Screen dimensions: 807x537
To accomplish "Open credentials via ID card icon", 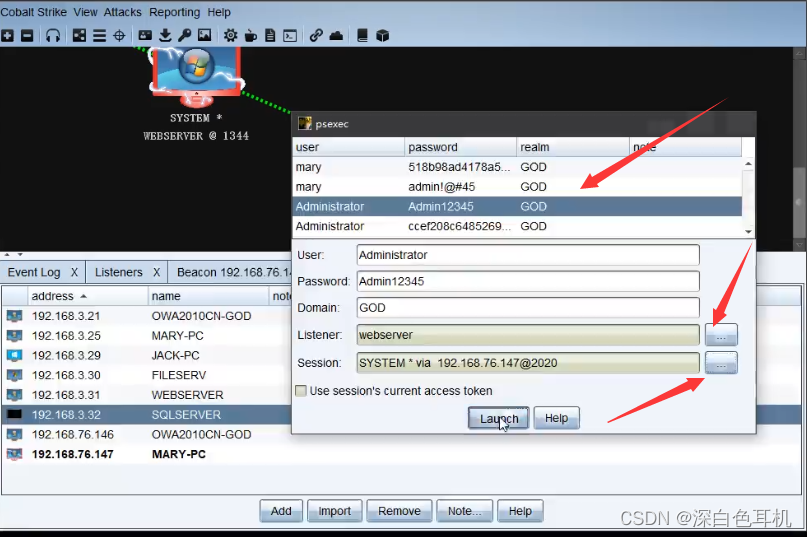I will (145, 36).
